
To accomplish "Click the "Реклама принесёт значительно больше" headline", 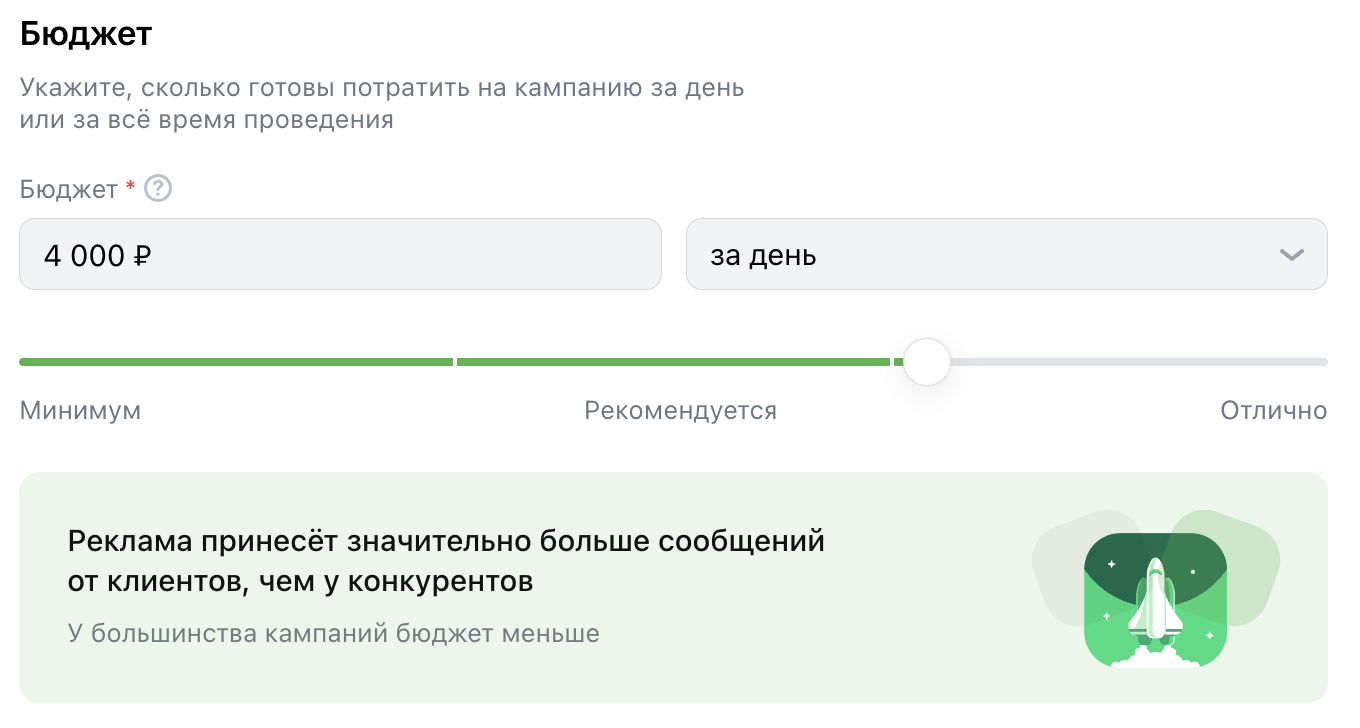I will pyautogui.click(x=446, y=541).
